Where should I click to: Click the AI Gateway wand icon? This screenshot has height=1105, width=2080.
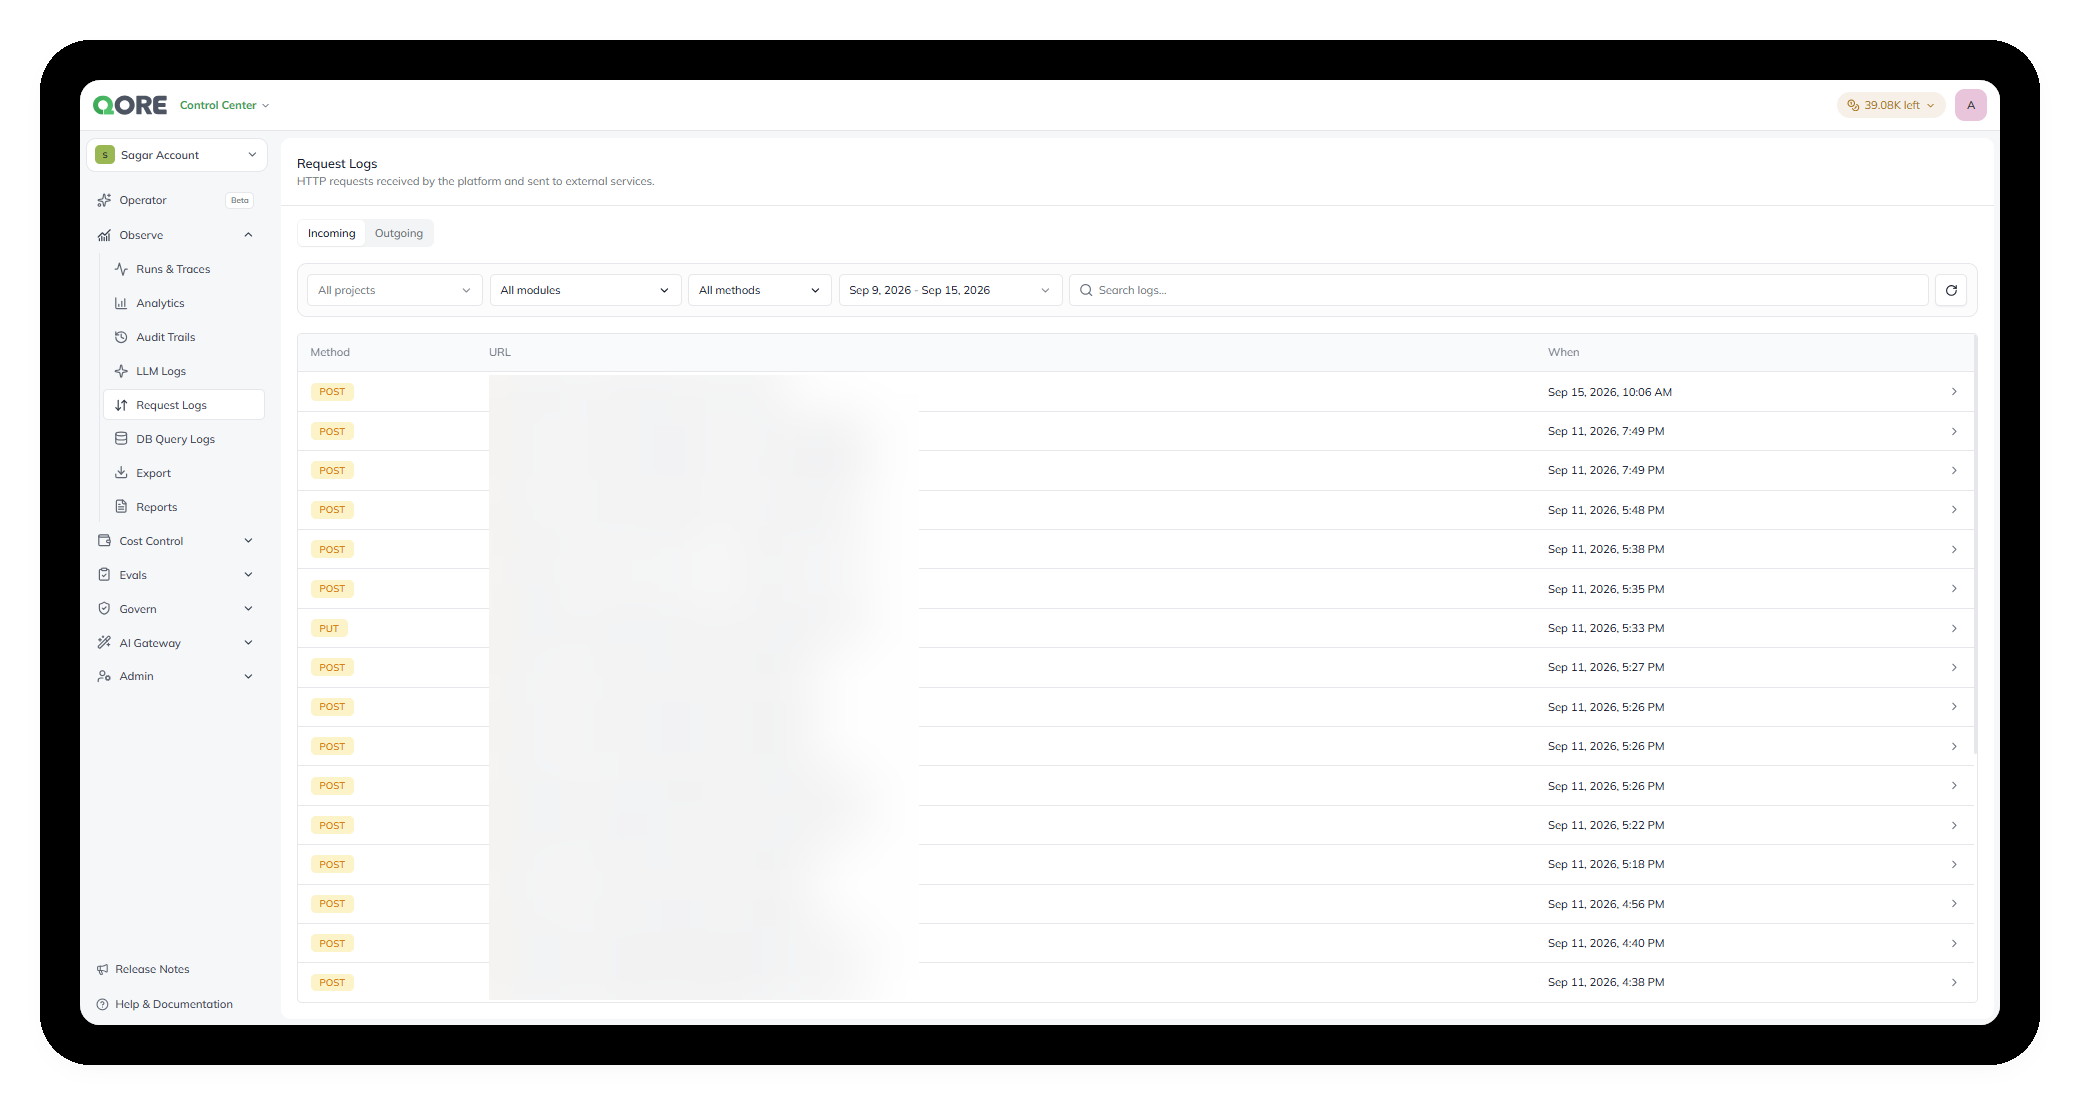(x=104, y=643)
